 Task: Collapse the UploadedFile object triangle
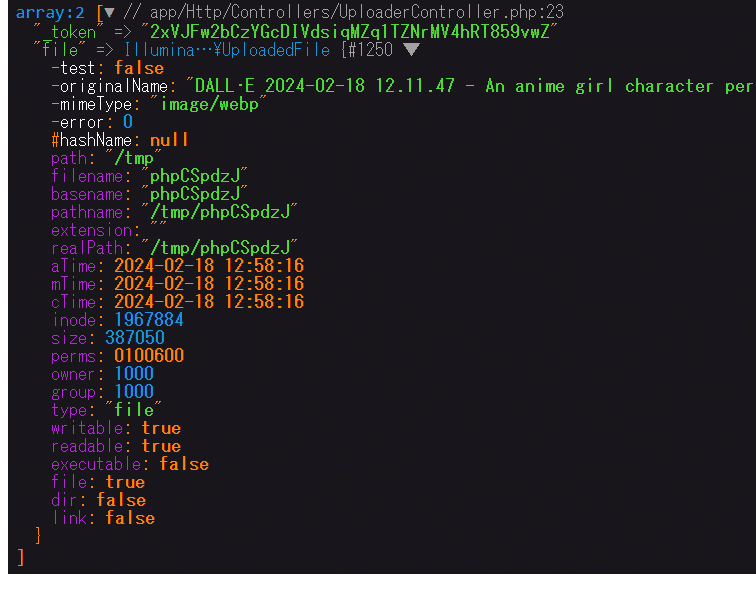pos(411,50)
